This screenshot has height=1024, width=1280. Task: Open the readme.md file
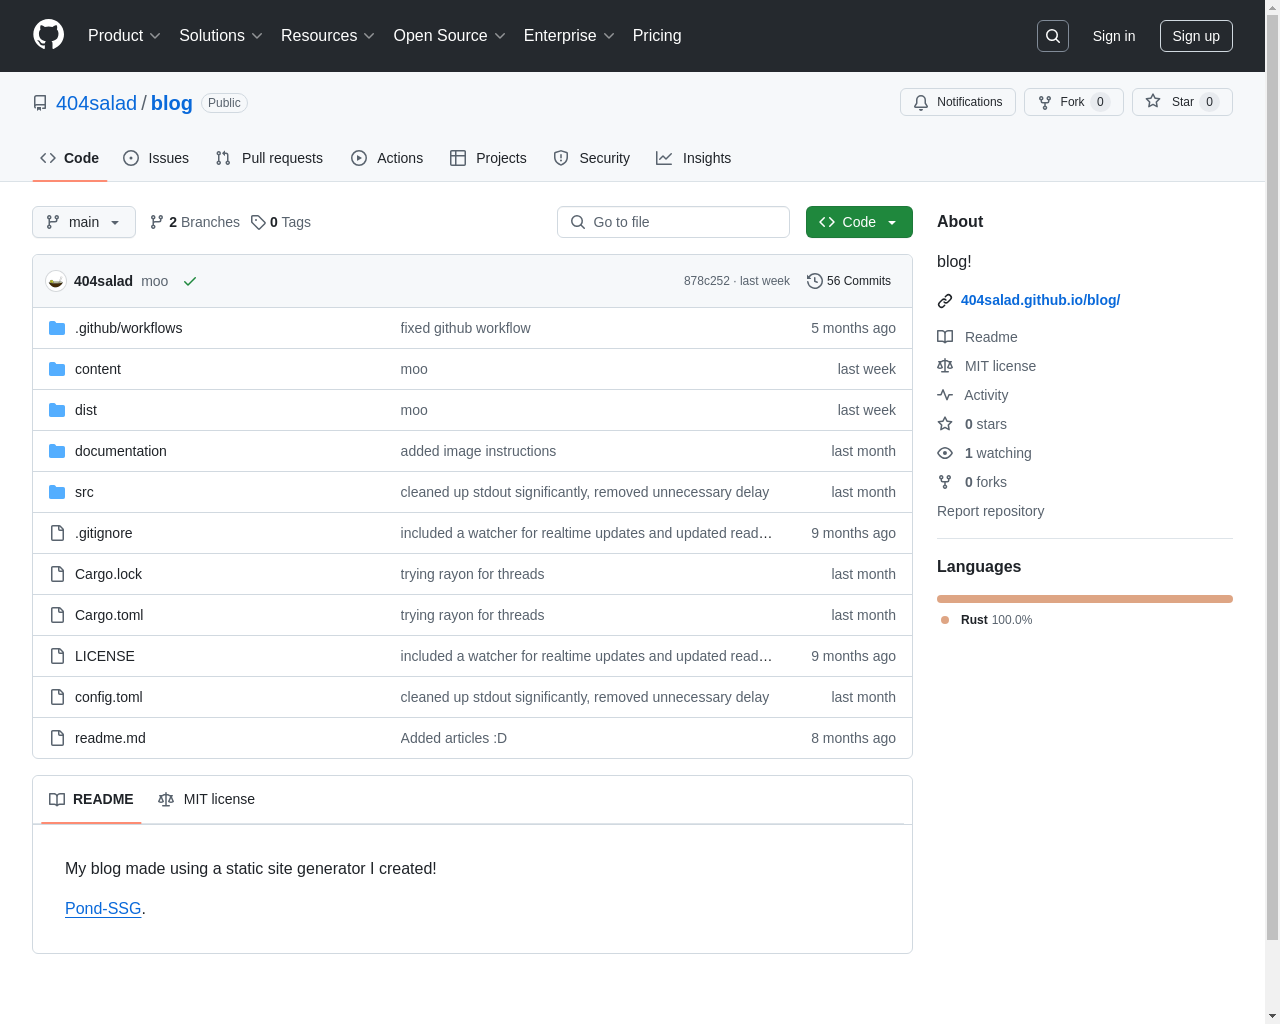110,738
